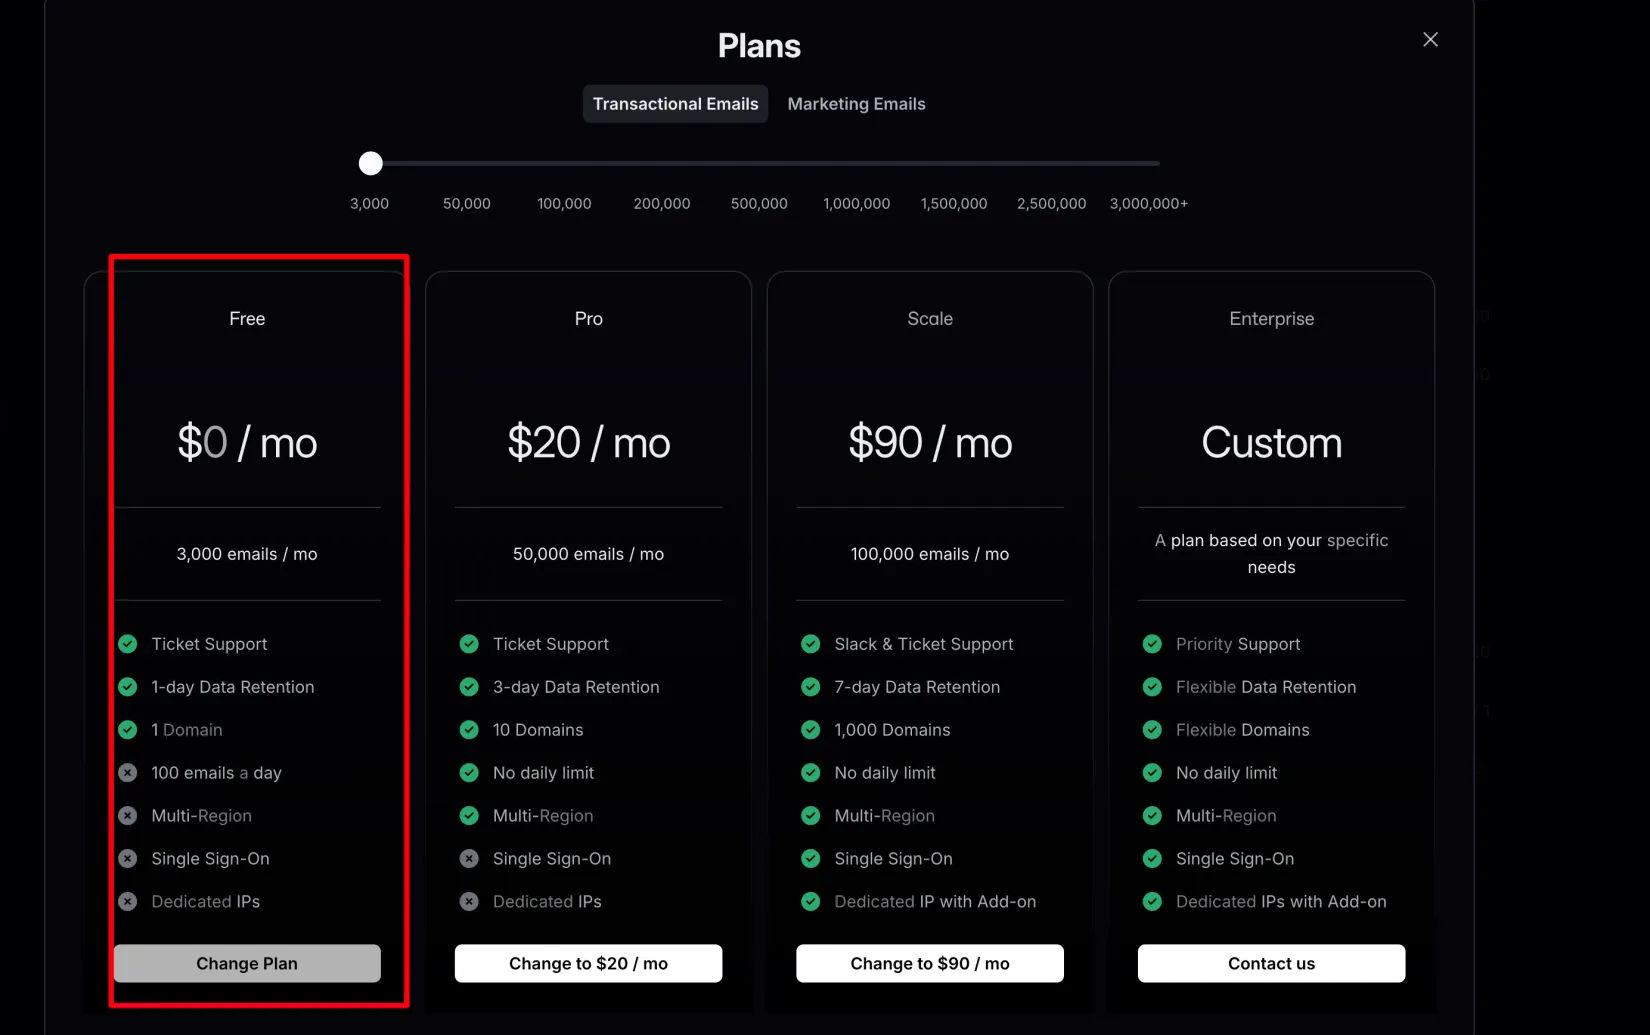
Task: Click the Contact us button
Action: click(1271, 963)
